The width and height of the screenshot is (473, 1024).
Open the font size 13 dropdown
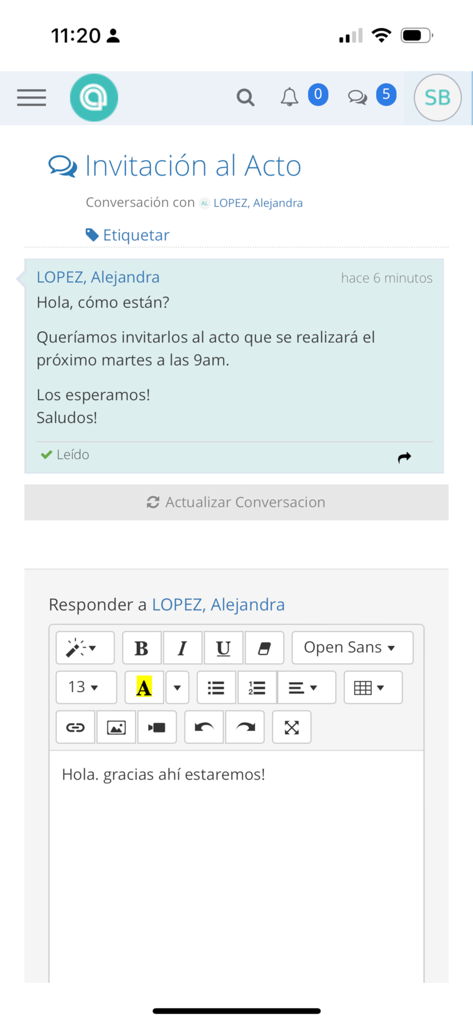point(86,687)
